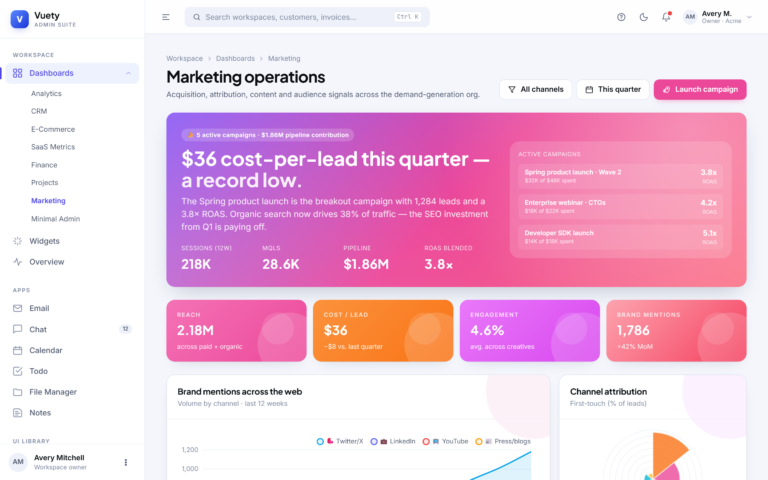The image size is (768, 480).
Task: Toggle the LinkedIn legend series
Action: pos(393,441)
